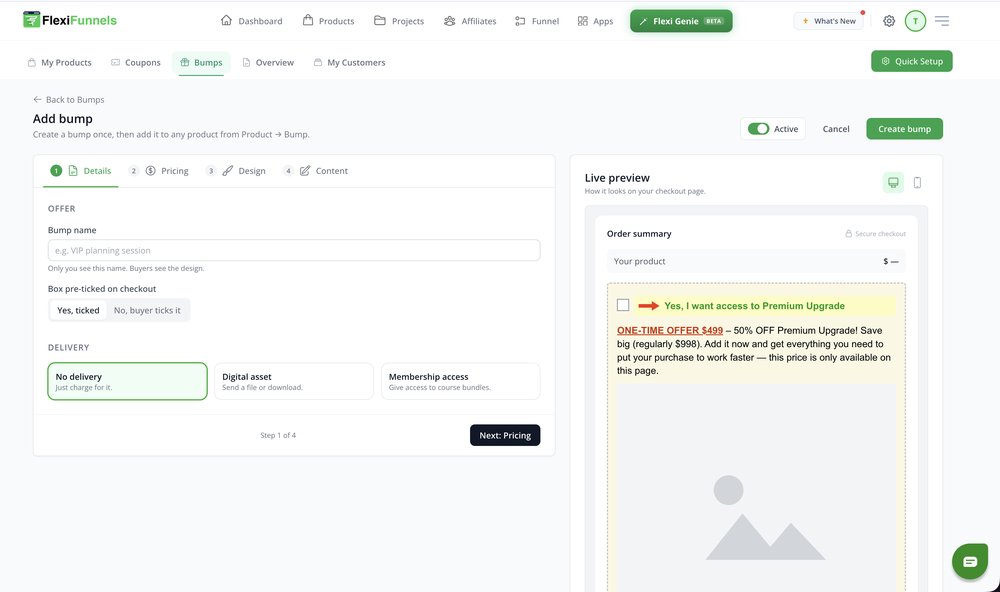The height and width of the screenshot is (592, 1000).
Task: Click the Pricing dollar-circle icon
Action: click(x=151, y=171)
